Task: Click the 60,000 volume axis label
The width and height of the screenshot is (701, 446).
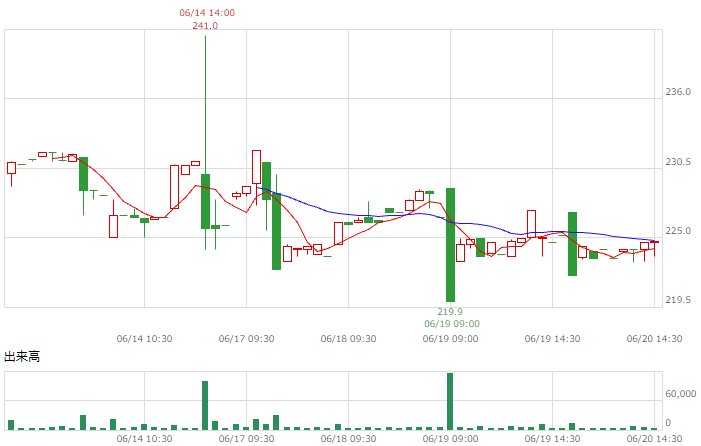Action: pyautogui.click(x=680, y=393)
